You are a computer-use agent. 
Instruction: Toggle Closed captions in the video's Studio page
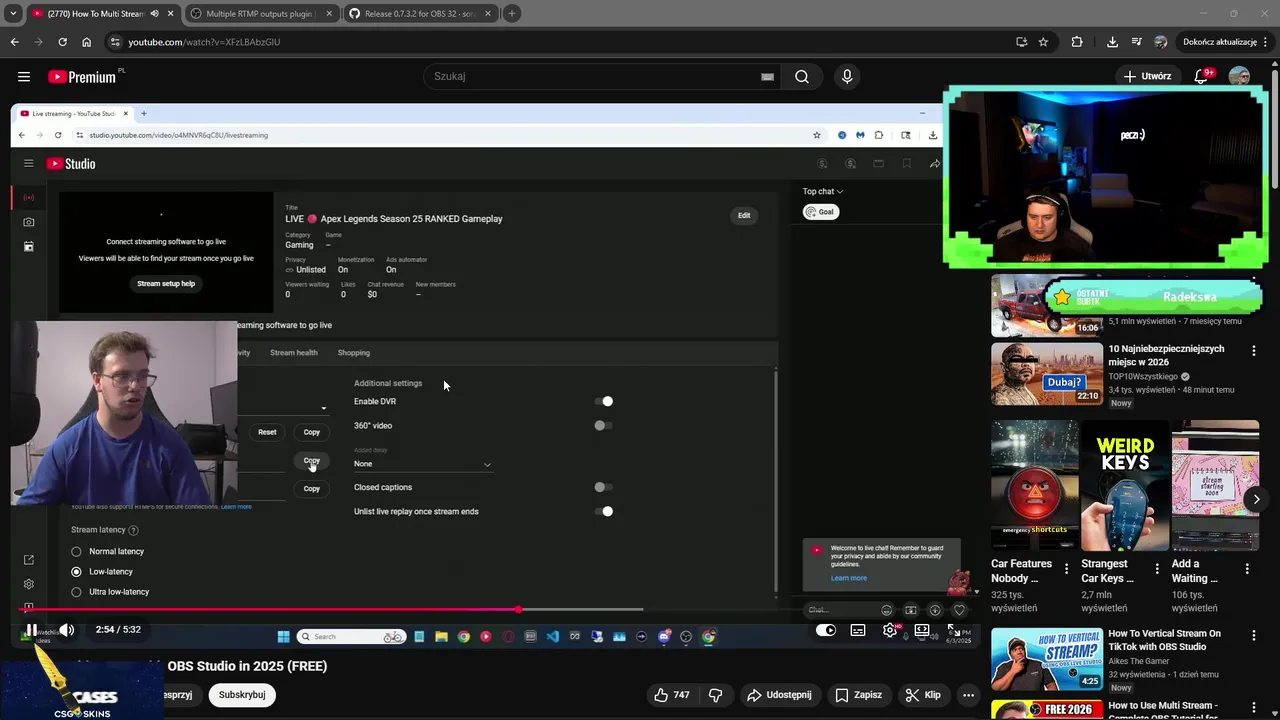603,487
